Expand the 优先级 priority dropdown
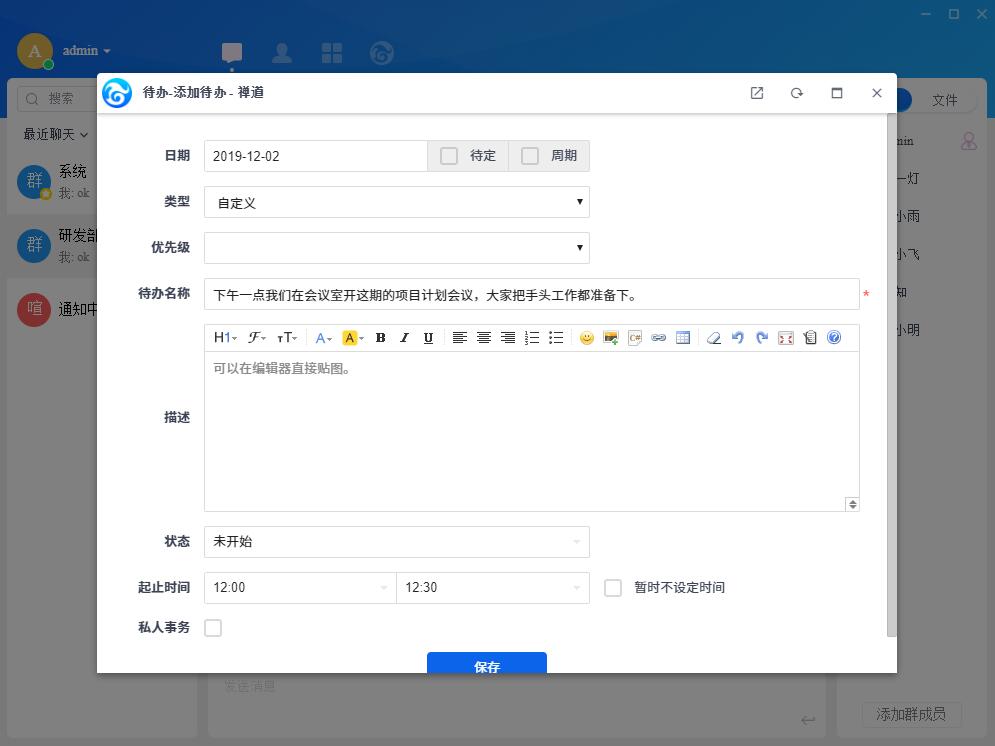Viewport: 995px width, 746px height. (x=396, y=248)
